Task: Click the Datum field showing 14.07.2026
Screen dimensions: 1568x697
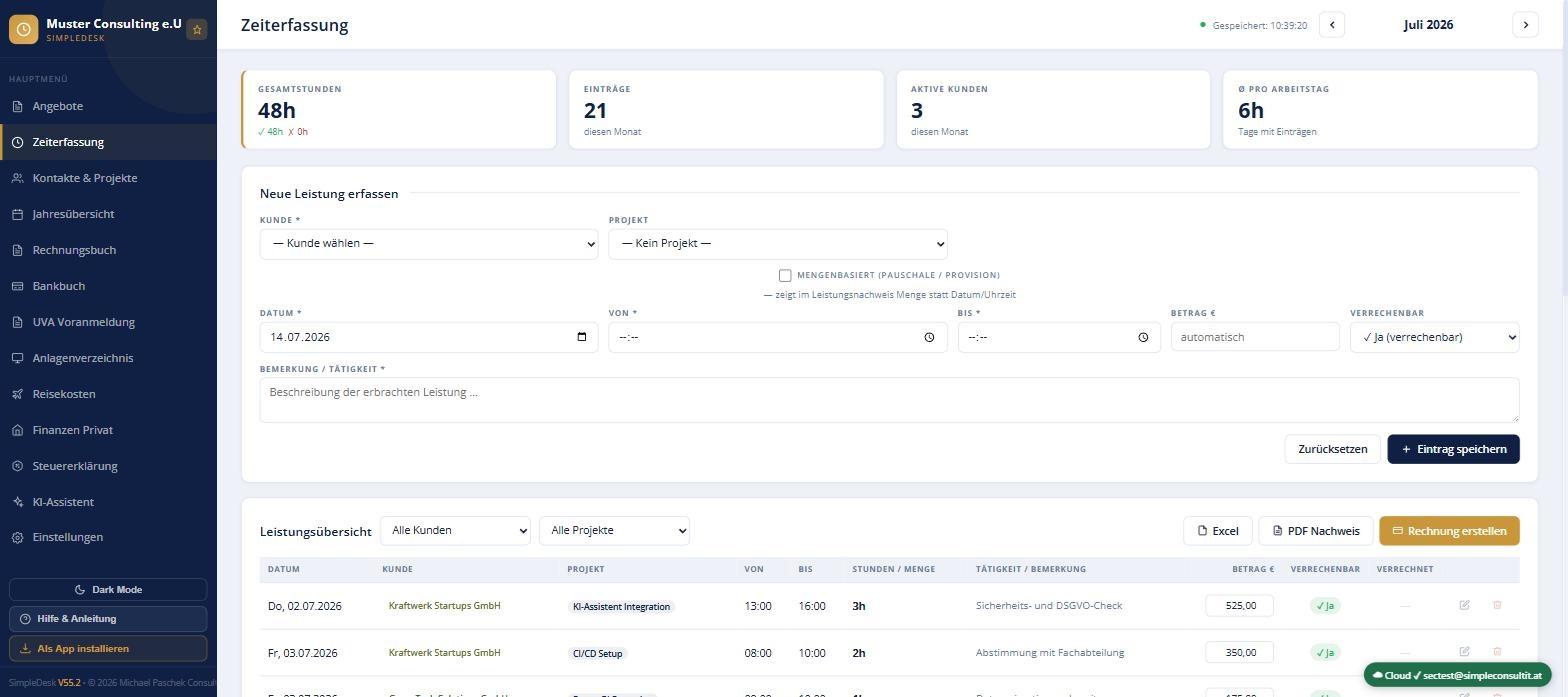Action: coord(429,337)
